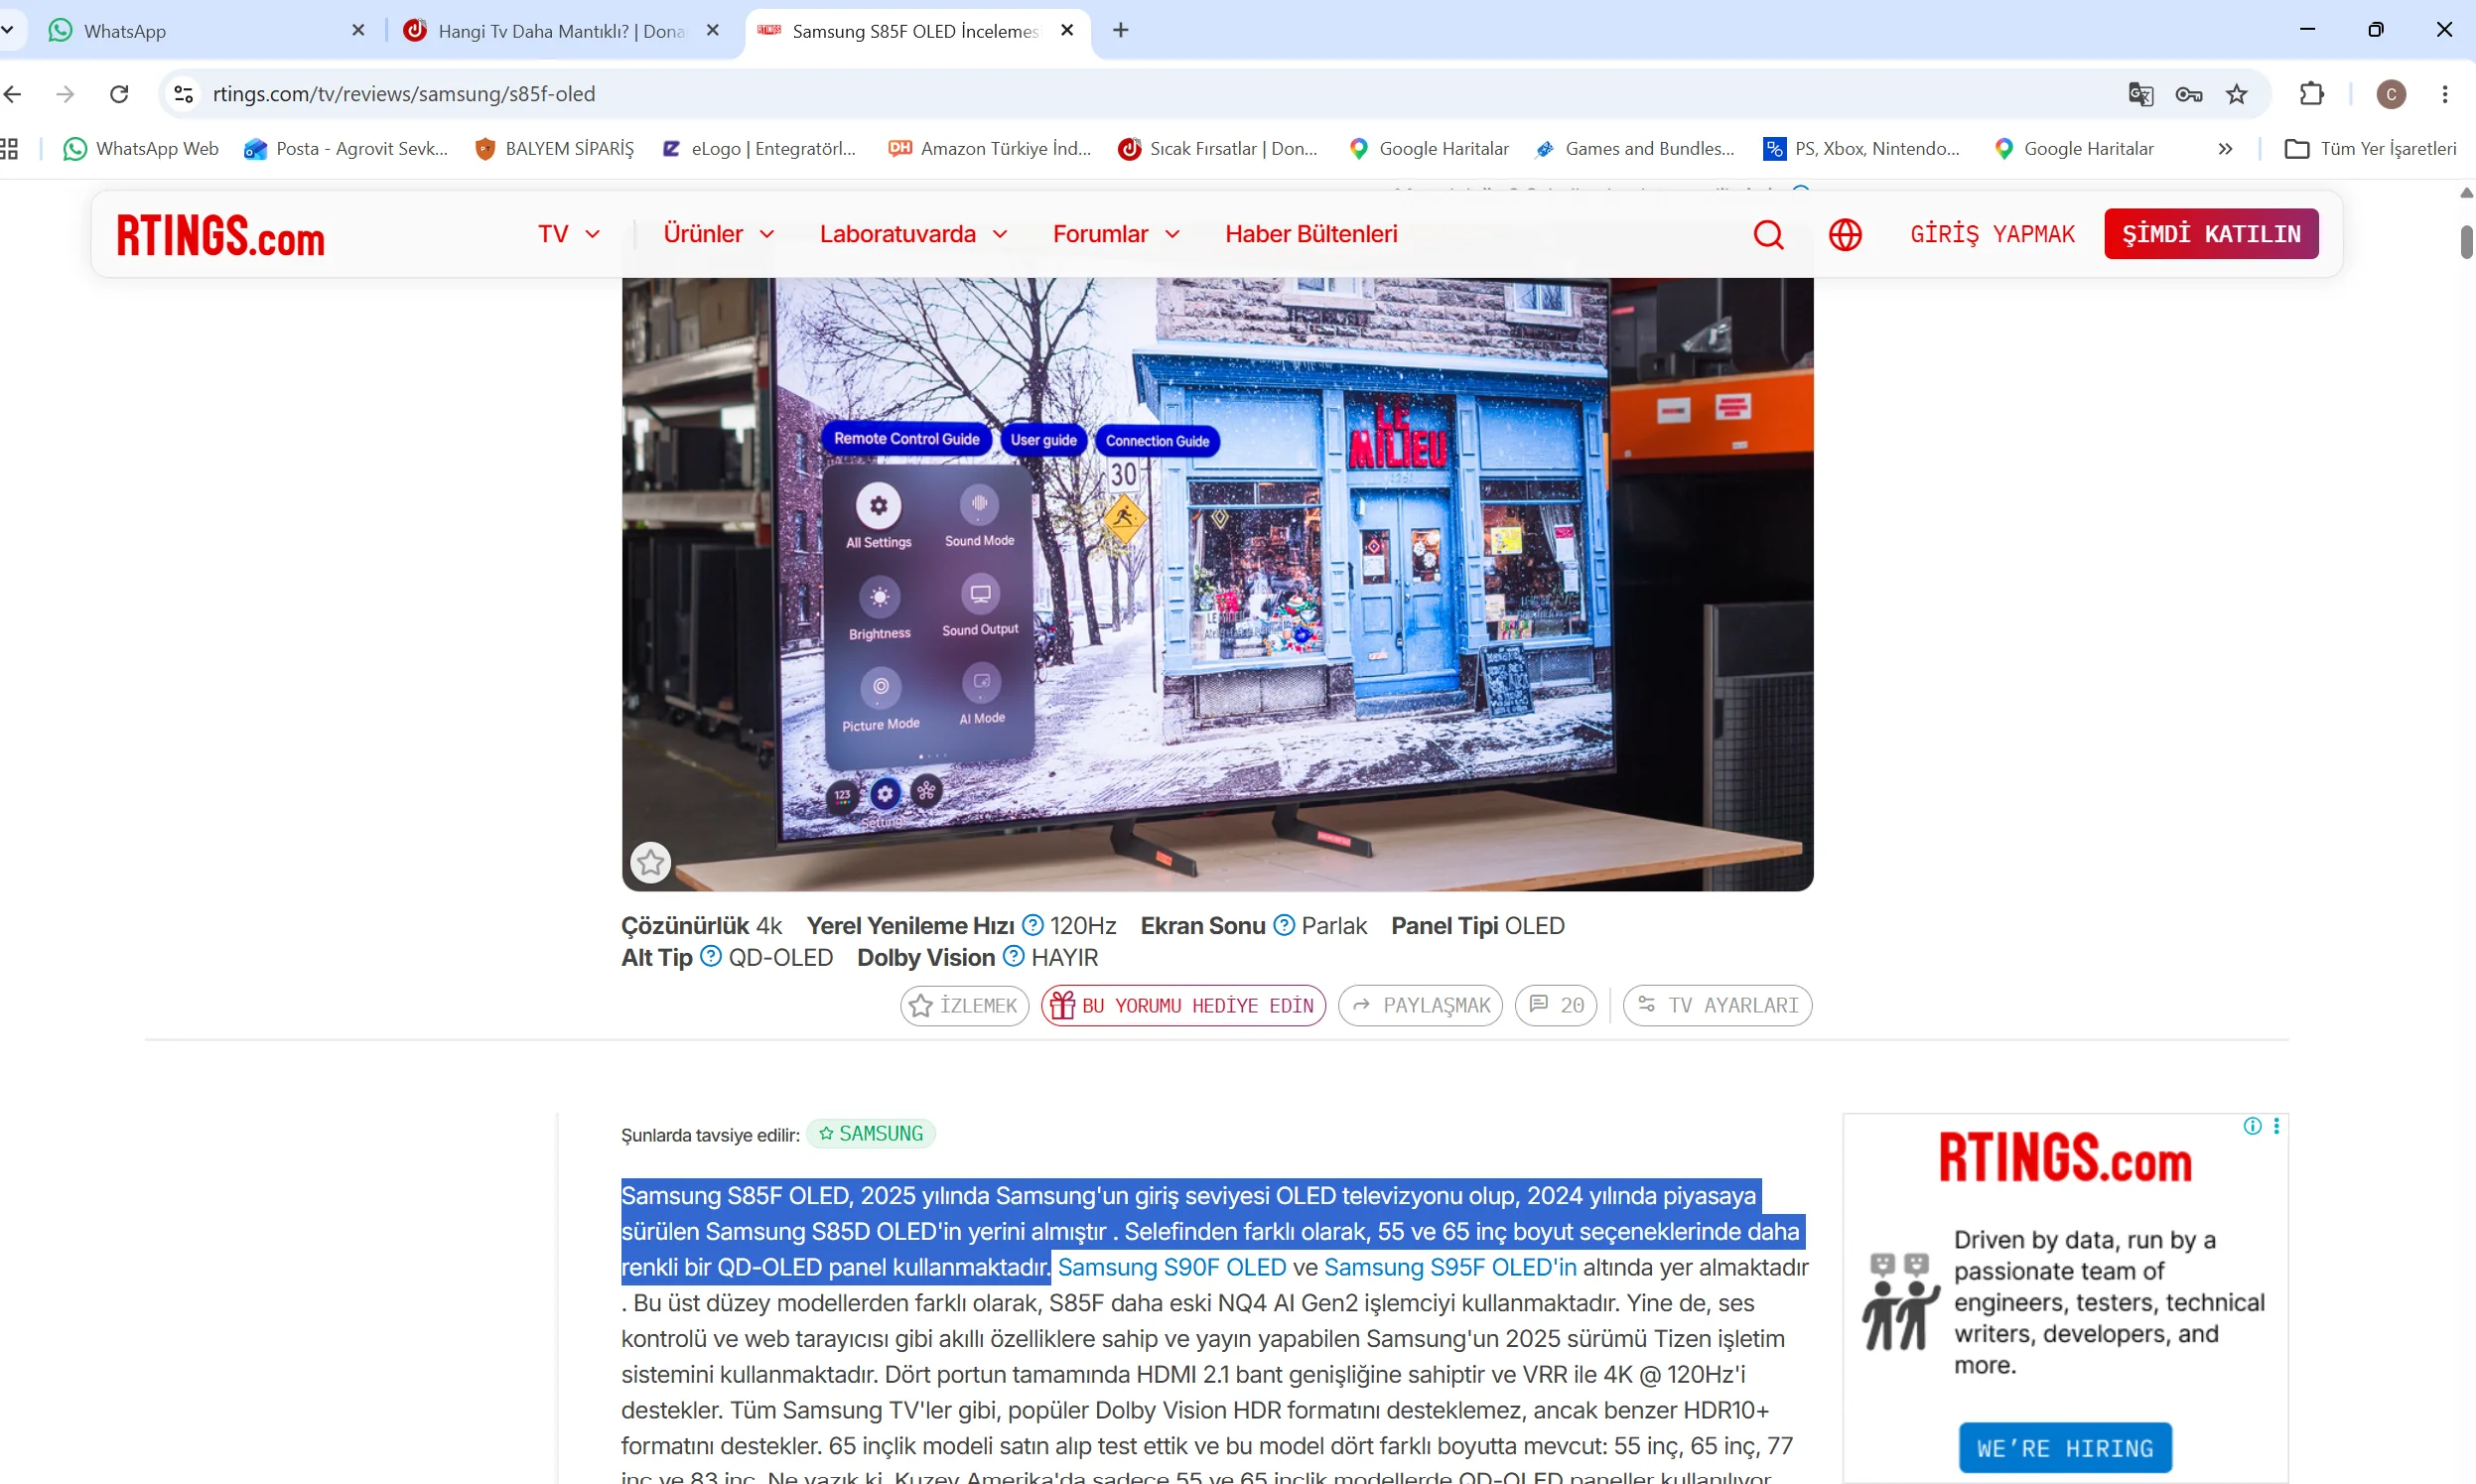Close the WhatsApp tab
This screenshot has width=2476, height=1484.
358,31
